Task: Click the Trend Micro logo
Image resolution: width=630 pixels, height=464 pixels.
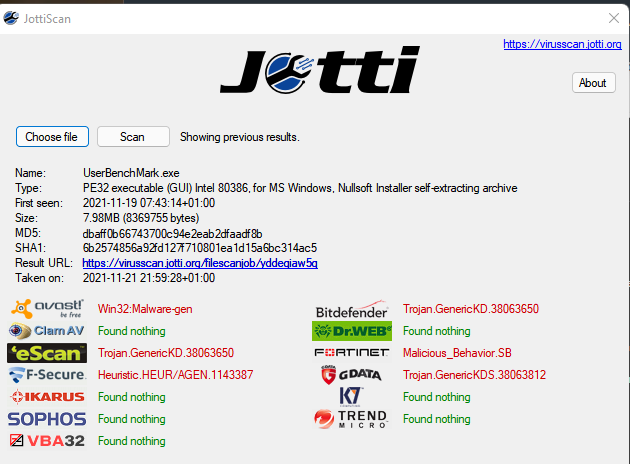Action: click(x=352, y=419)
